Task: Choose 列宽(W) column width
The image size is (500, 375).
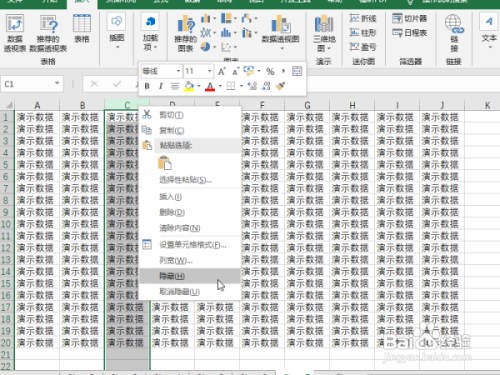Action: 190,260
